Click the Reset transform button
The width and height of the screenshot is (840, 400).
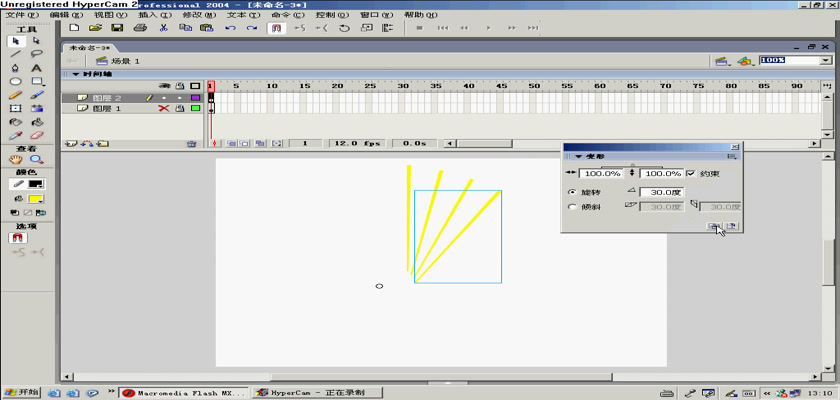point(732,226)
